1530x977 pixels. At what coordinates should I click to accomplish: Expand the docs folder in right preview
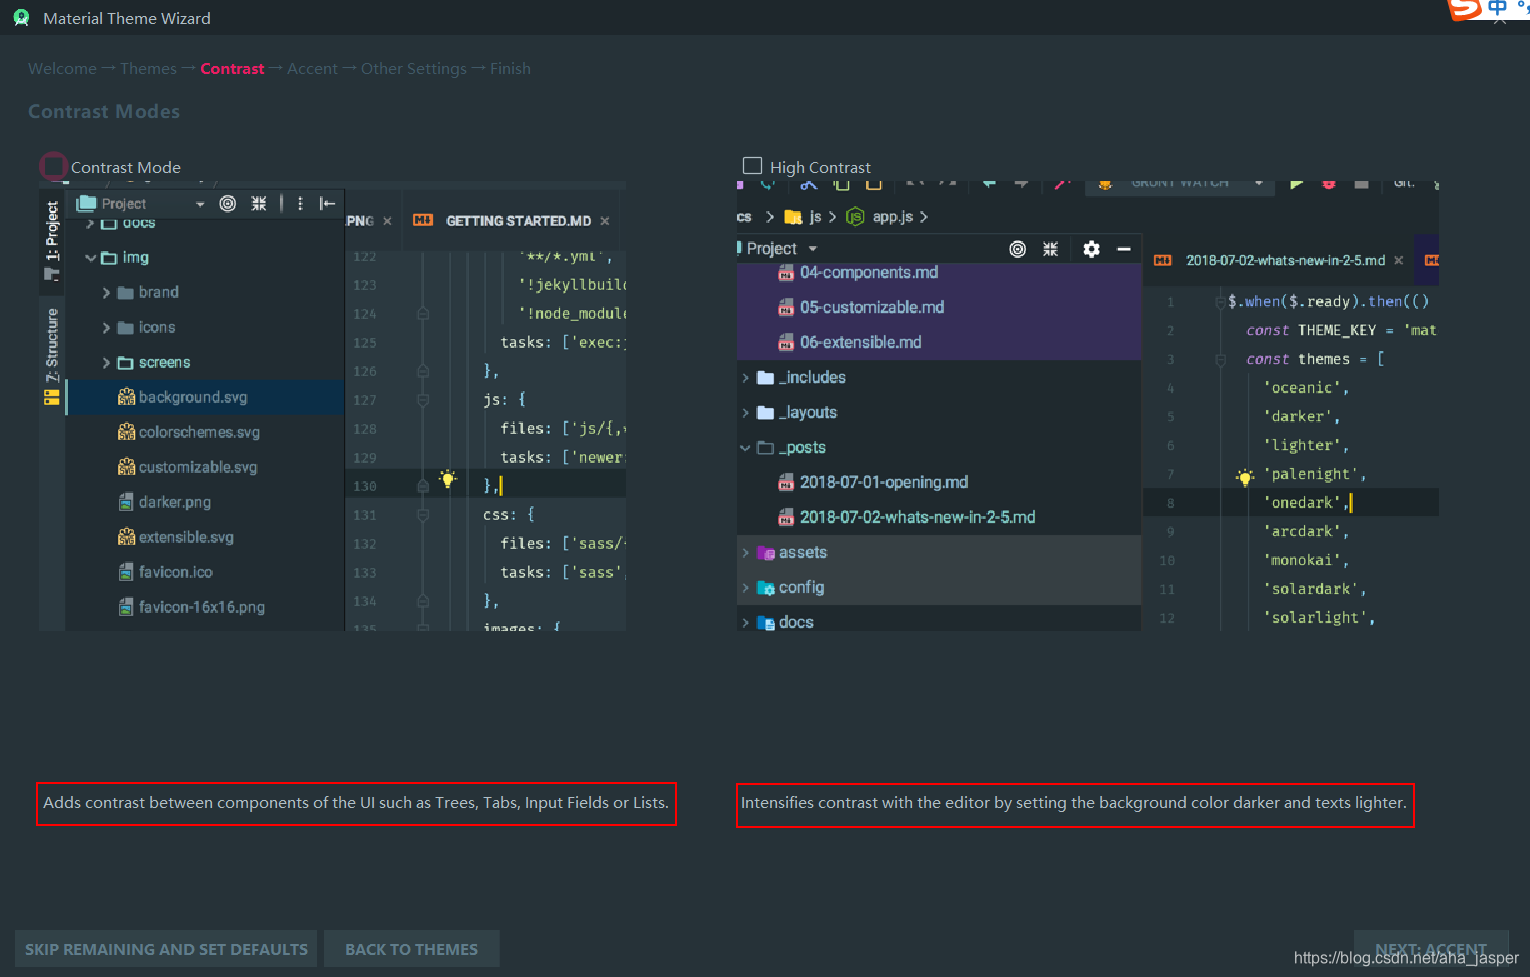(745, 622)
